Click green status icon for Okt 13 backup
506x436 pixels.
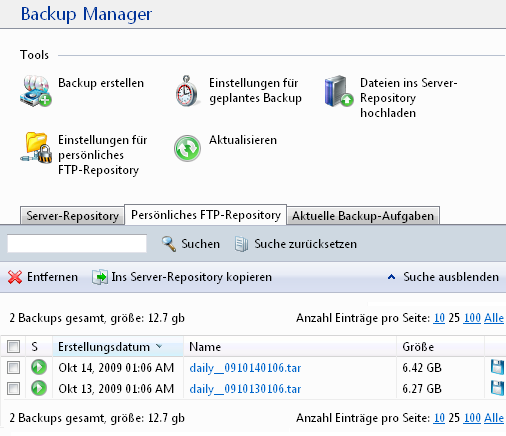[x=39, y=388]
